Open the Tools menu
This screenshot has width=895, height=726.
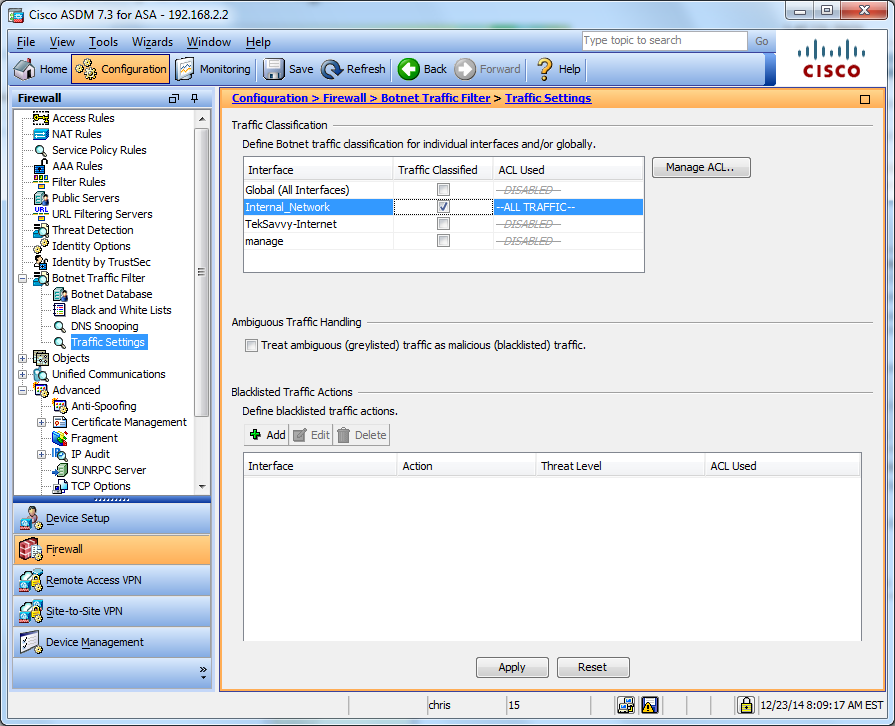tap(103, 42)
